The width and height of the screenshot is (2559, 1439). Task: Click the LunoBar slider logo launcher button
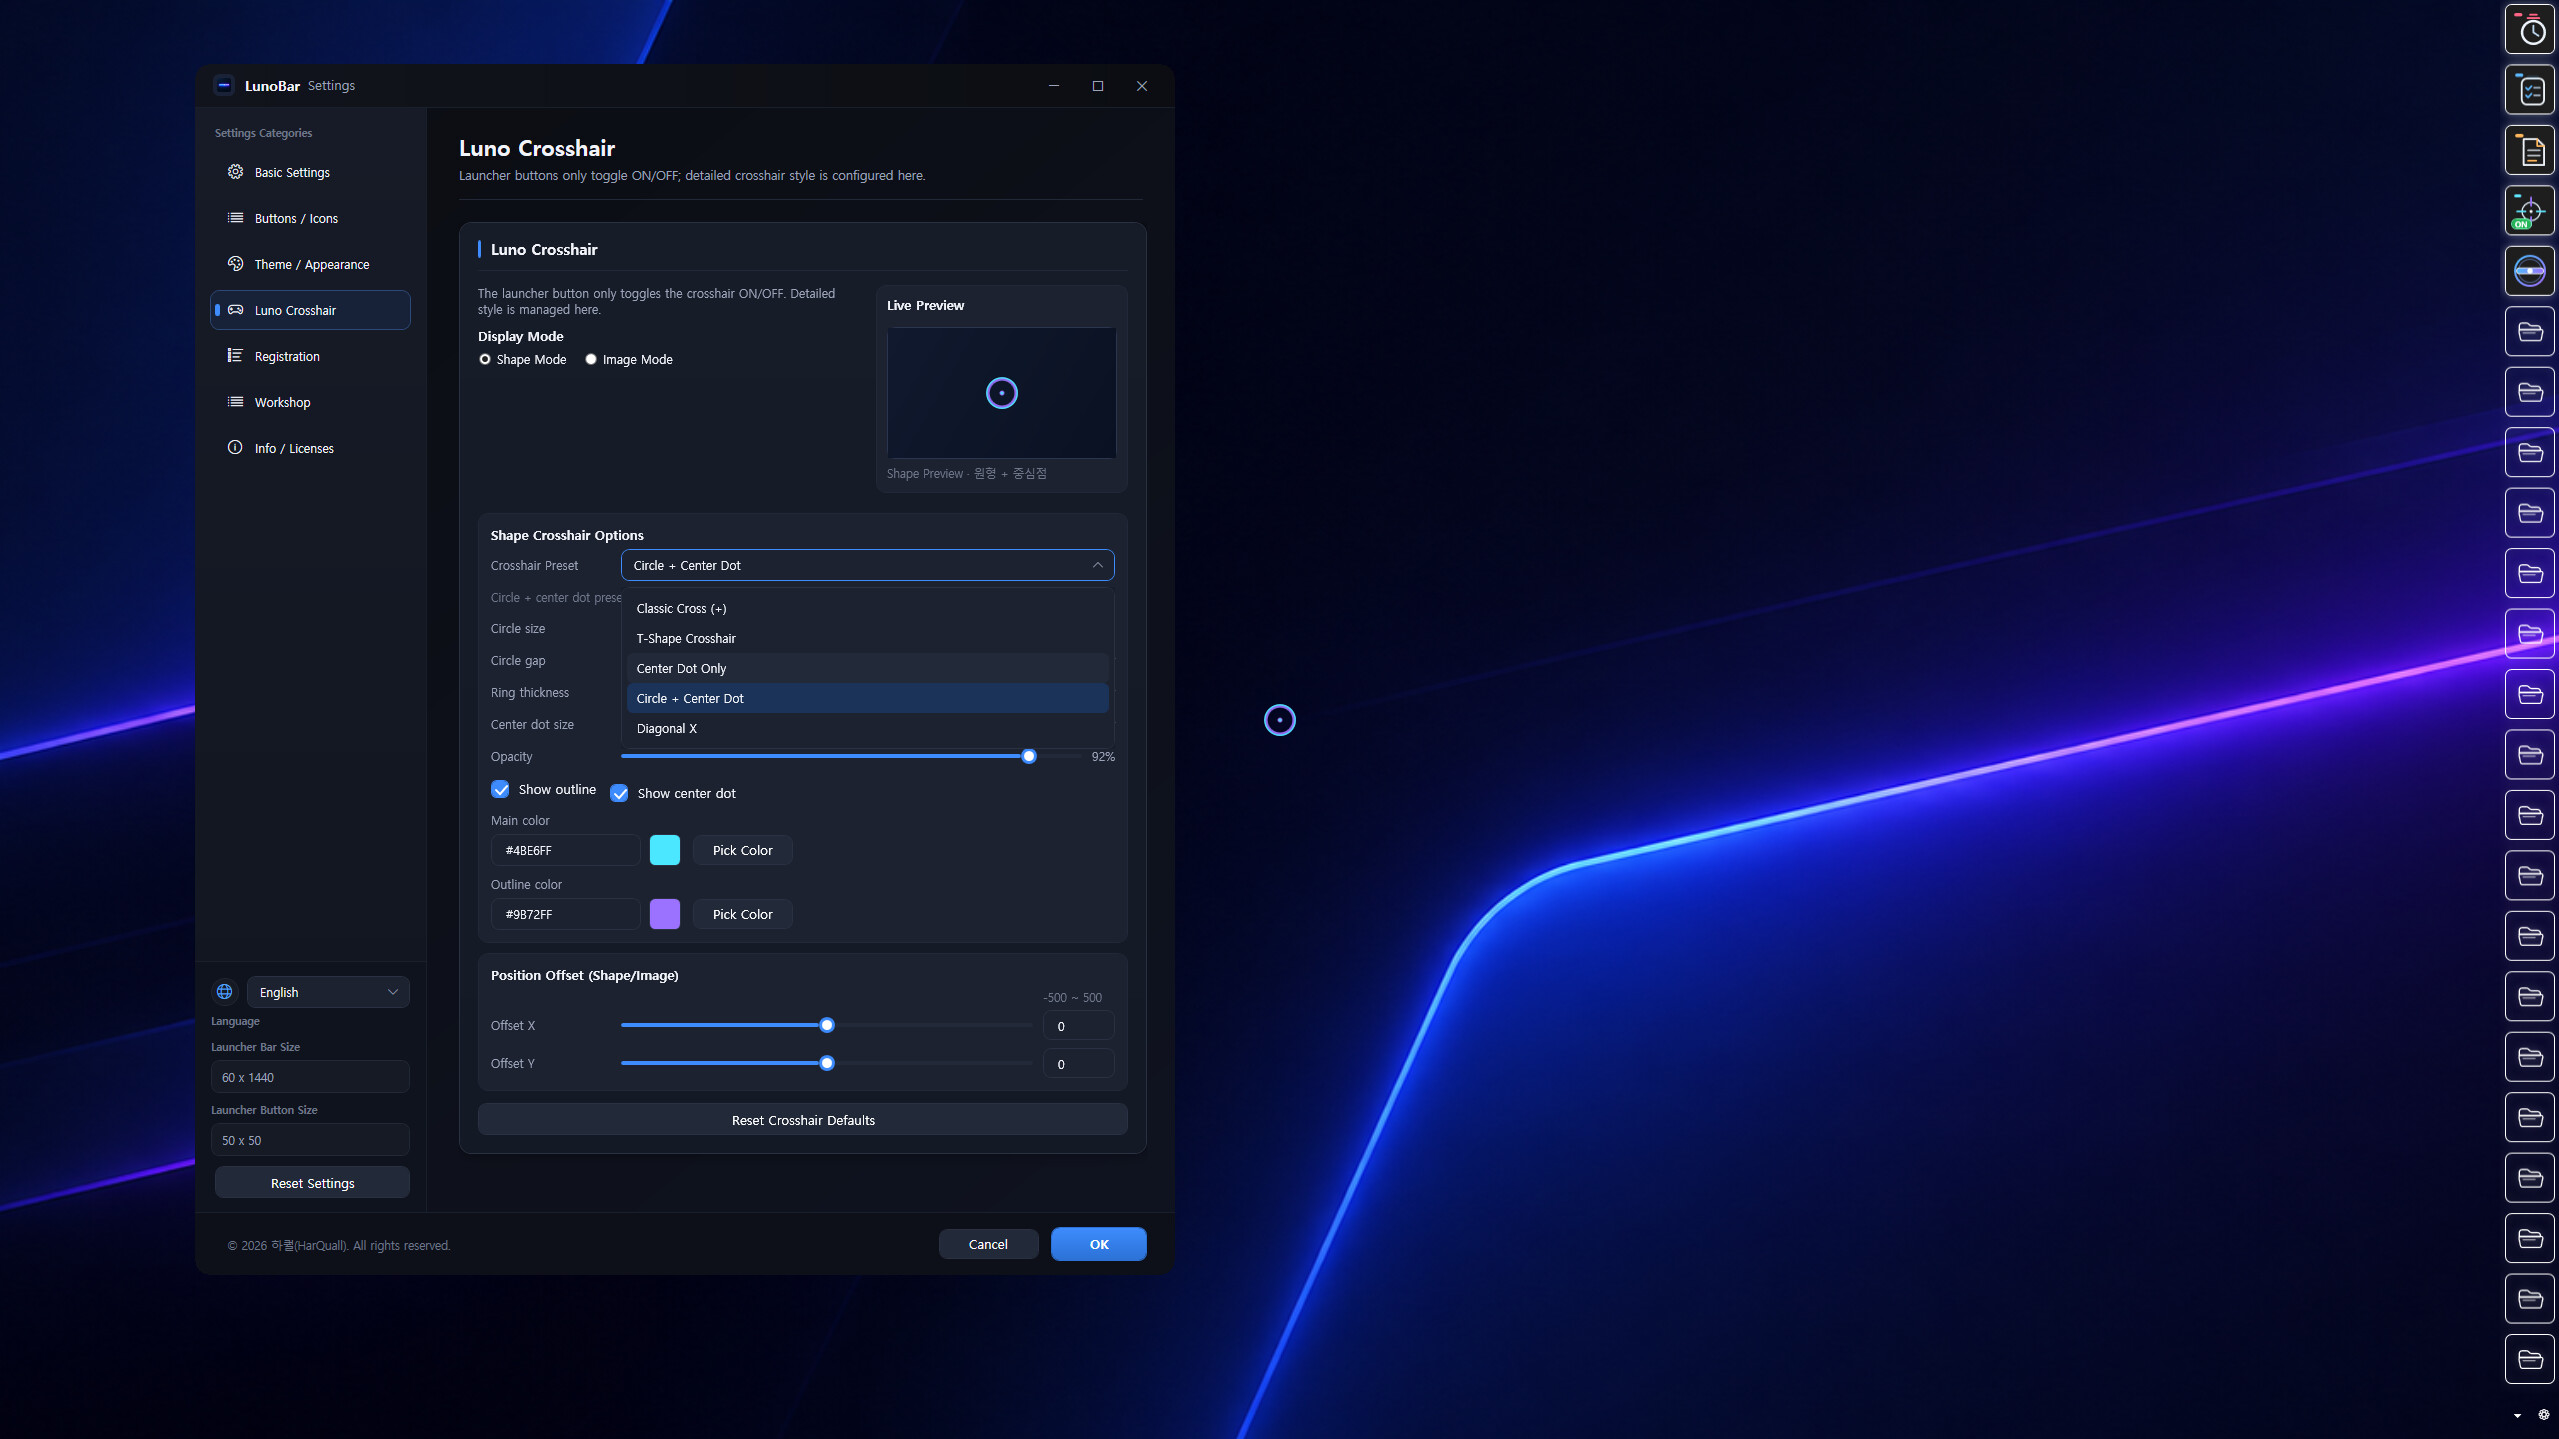click(x=2529, y=271)
